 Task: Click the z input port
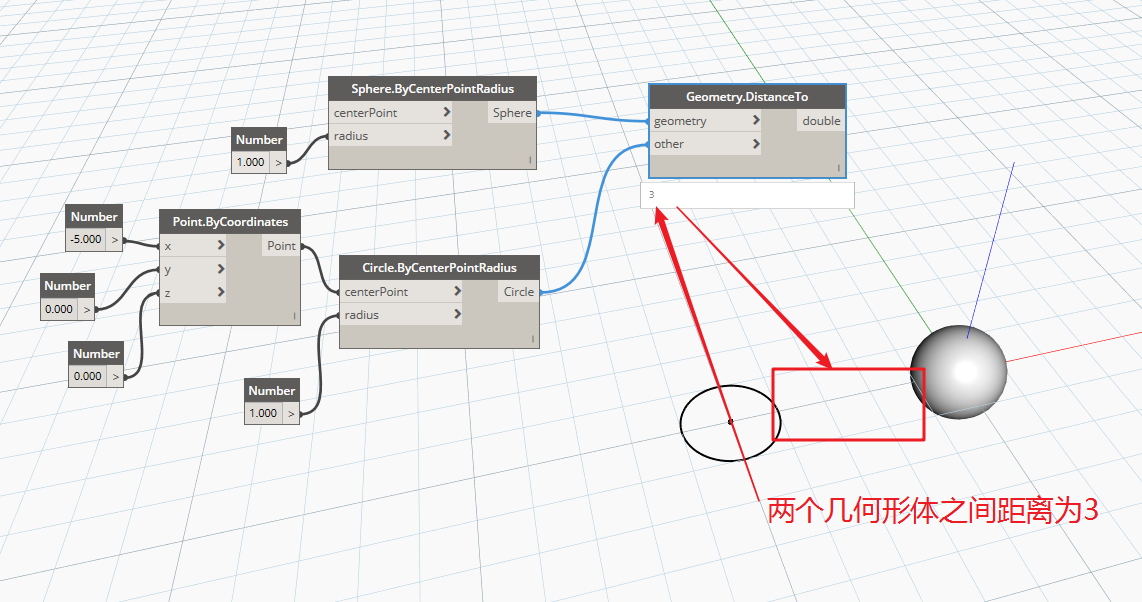click(193, 293)
